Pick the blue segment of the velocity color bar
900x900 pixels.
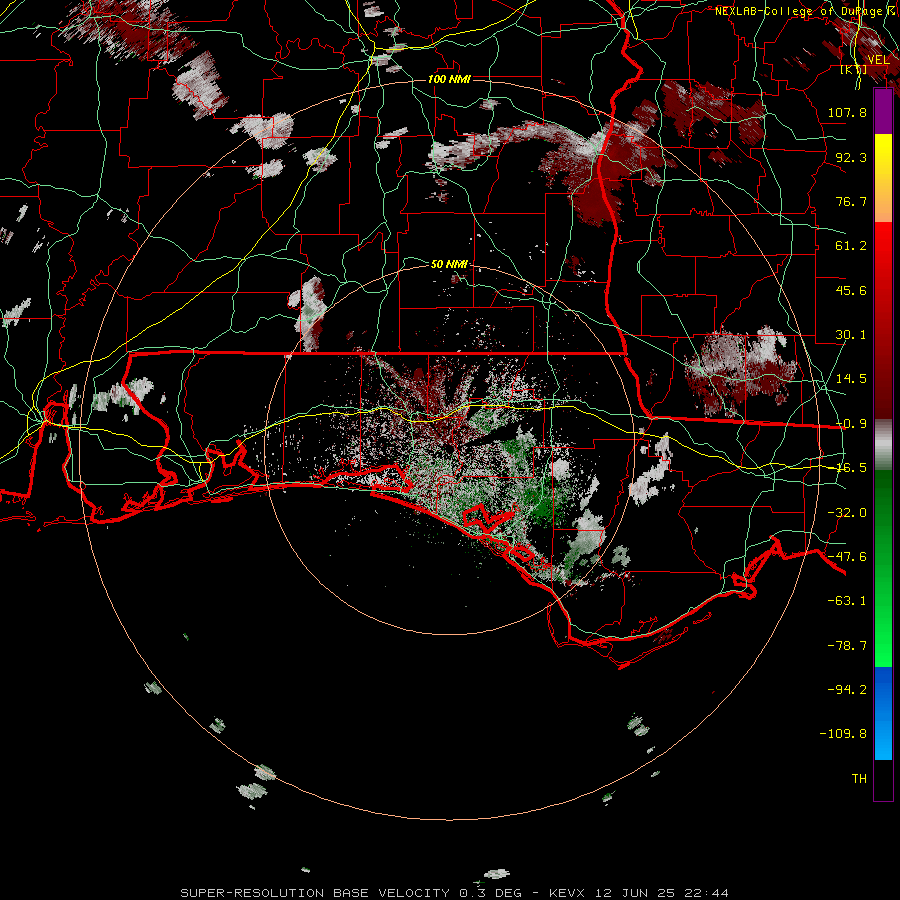click(x=883, y=713)
